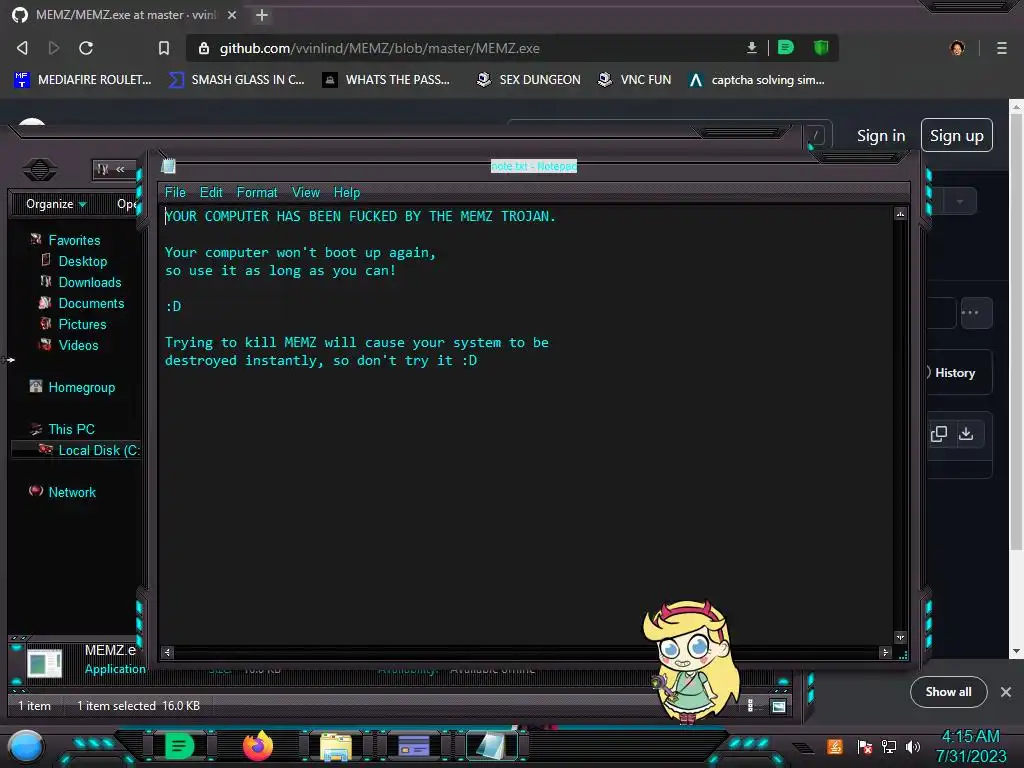Select Documents in Explorer sidebar

[x=91, y=303]
